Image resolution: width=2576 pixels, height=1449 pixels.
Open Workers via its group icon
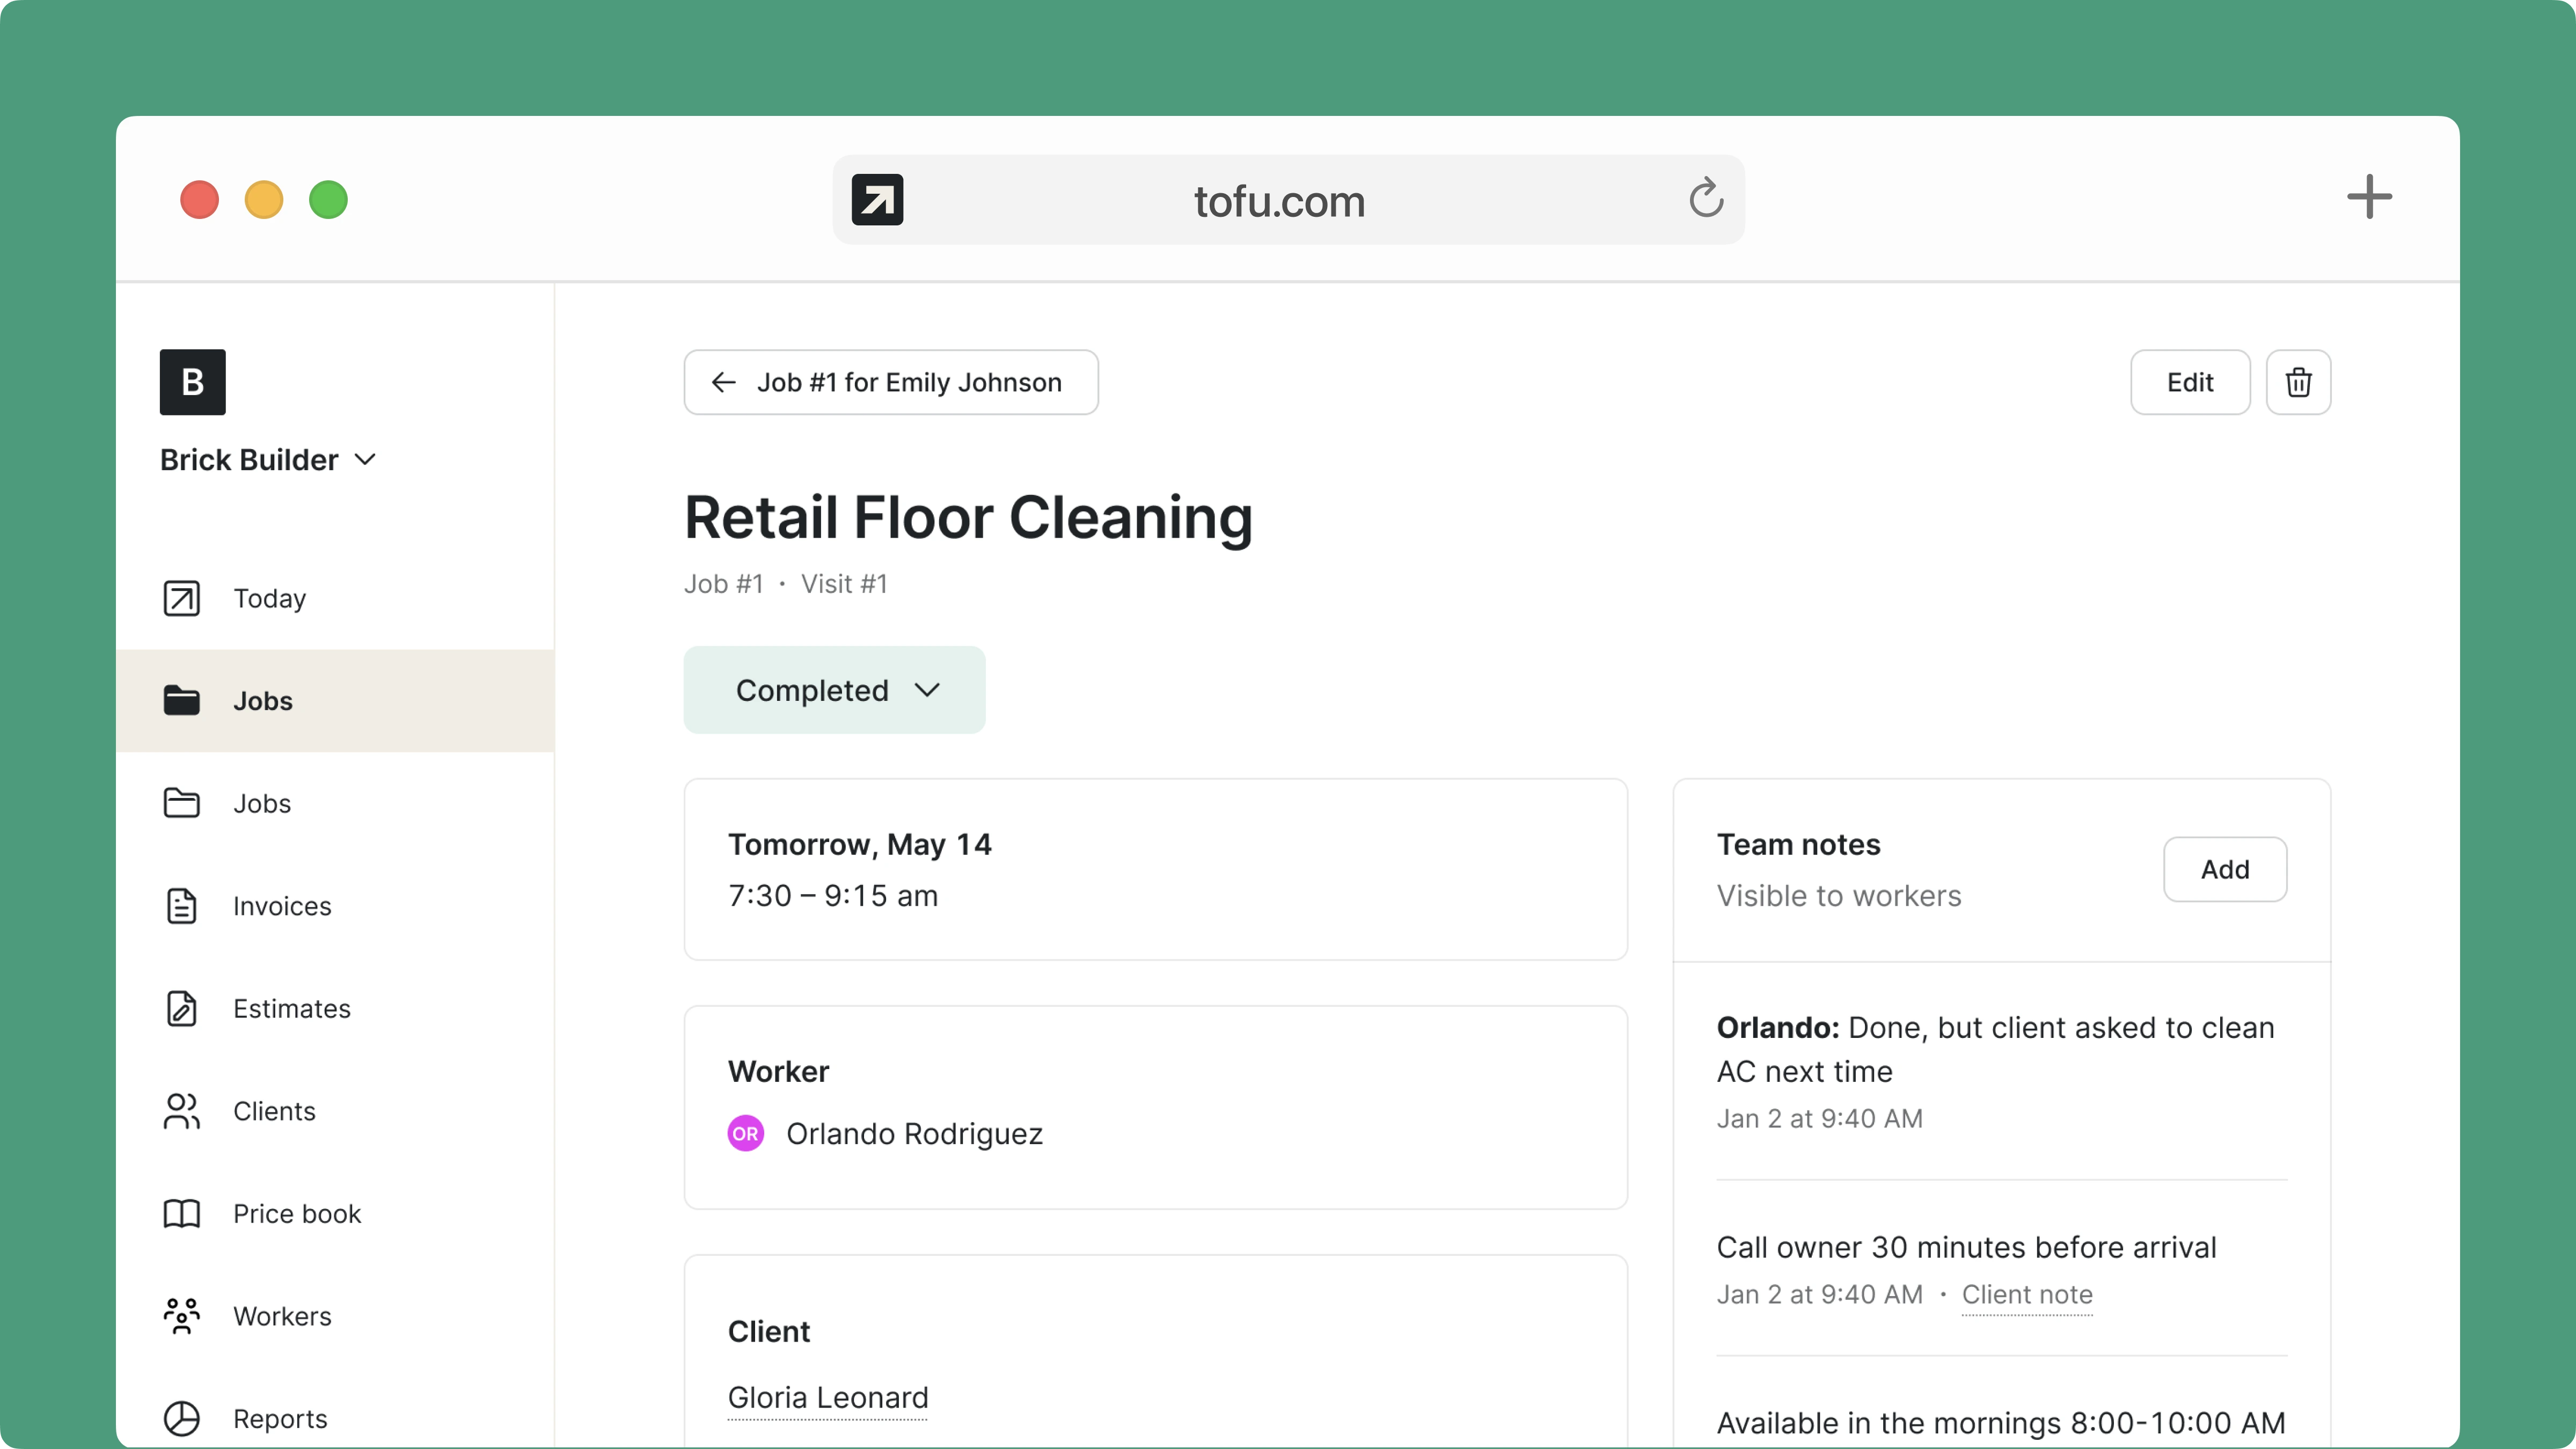tap(181, 1316)
